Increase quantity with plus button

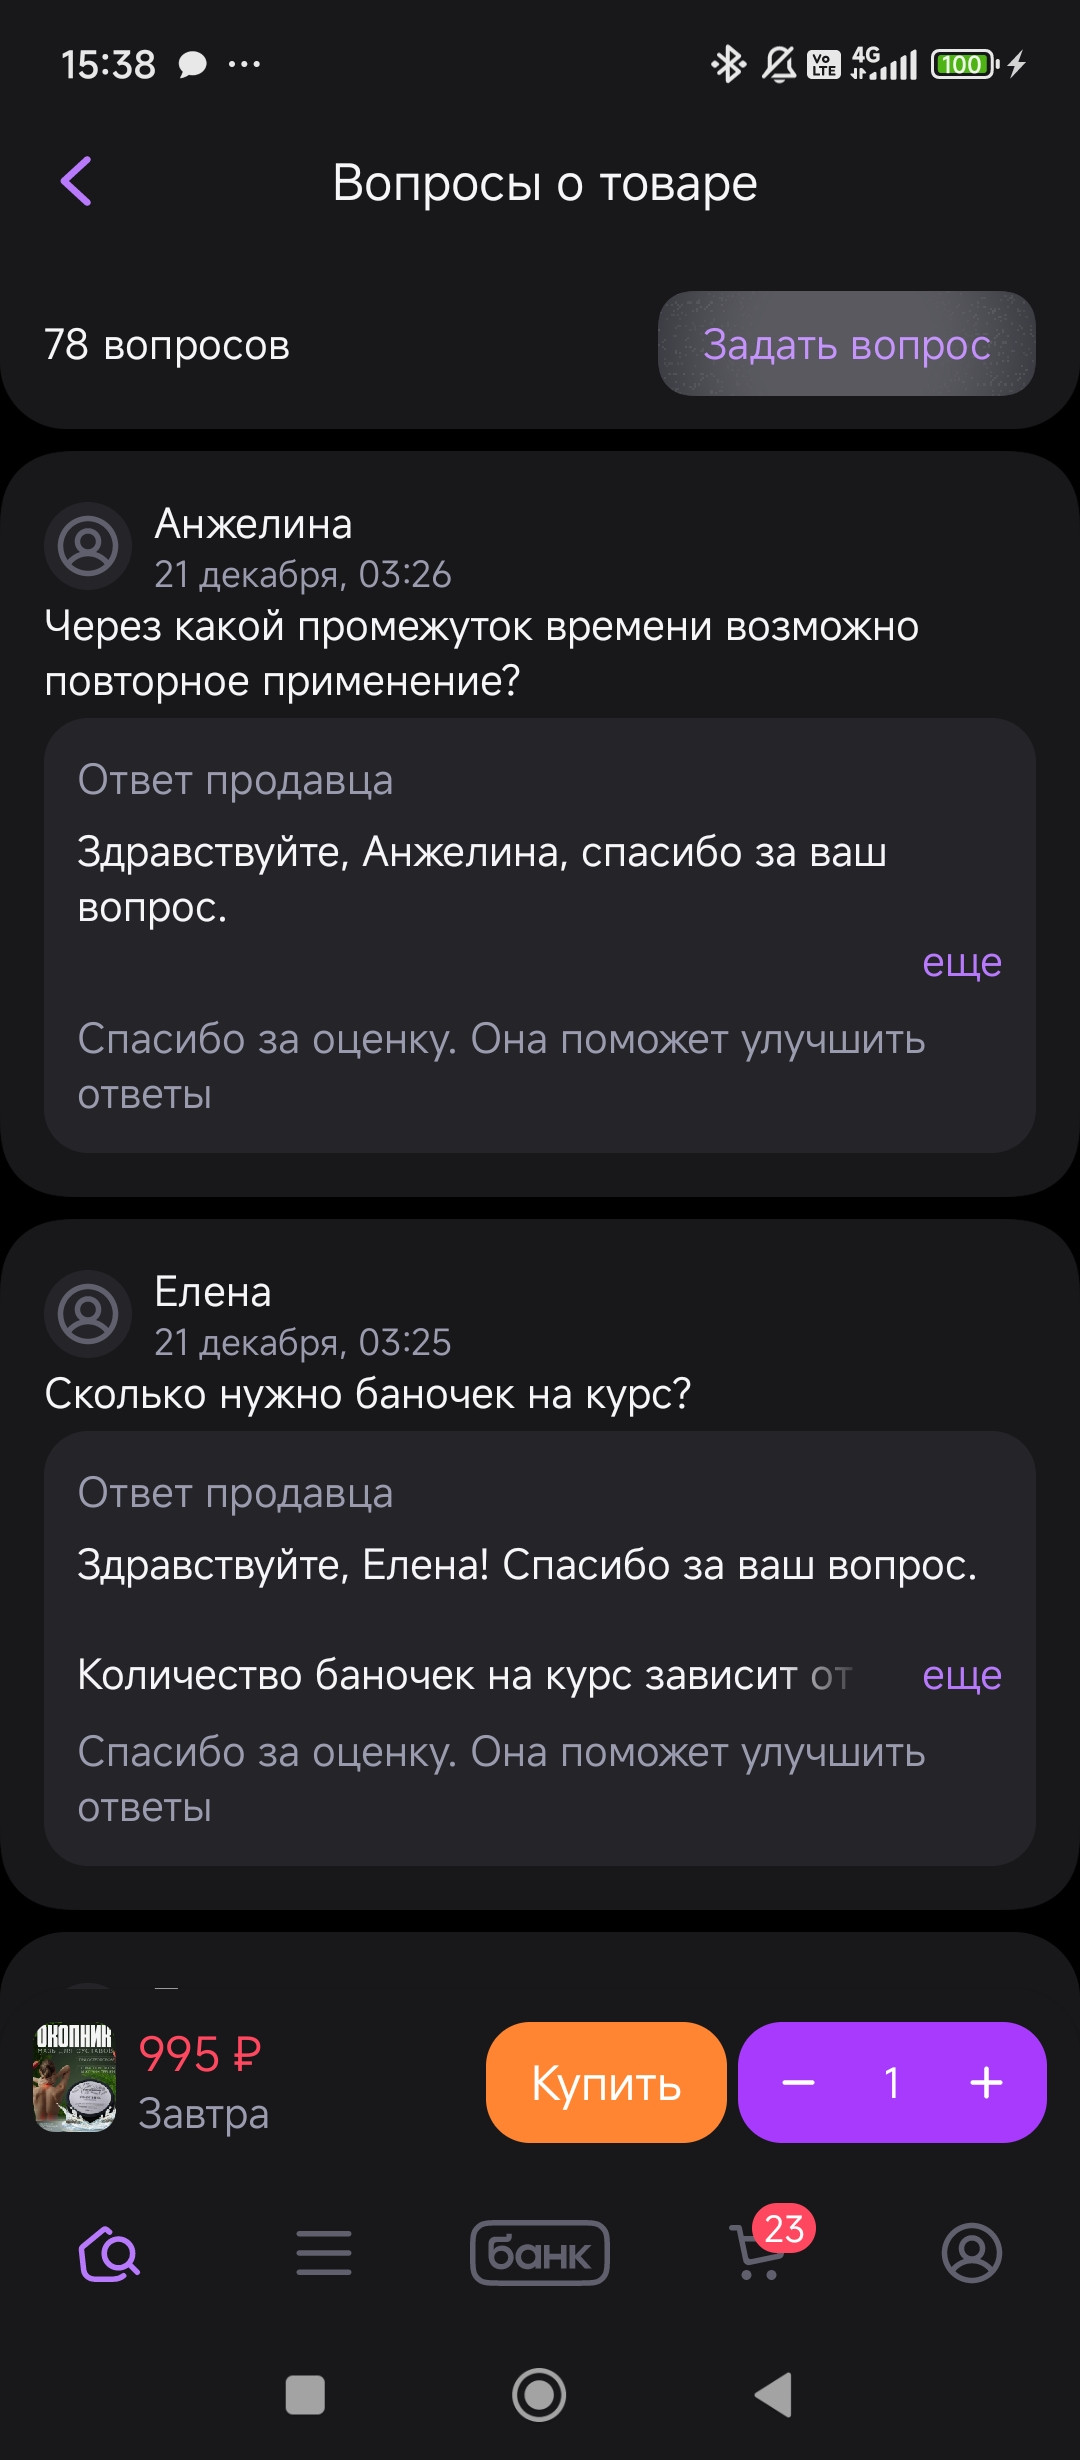point(986,2083)
